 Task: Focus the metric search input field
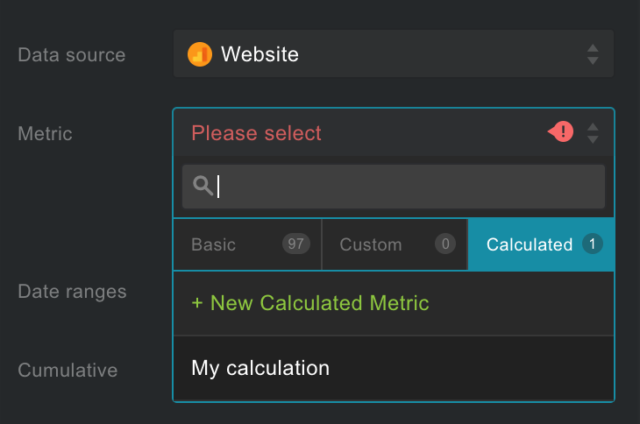click(405, 186)
